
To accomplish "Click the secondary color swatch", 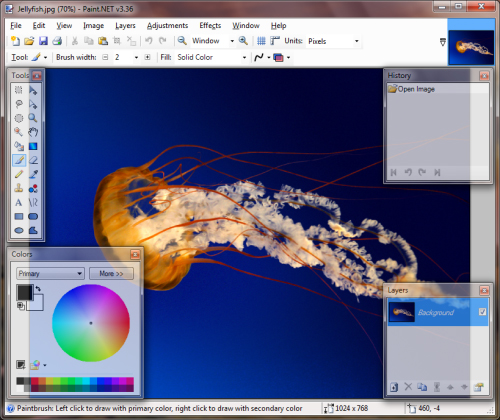I will tap(37, 305).
